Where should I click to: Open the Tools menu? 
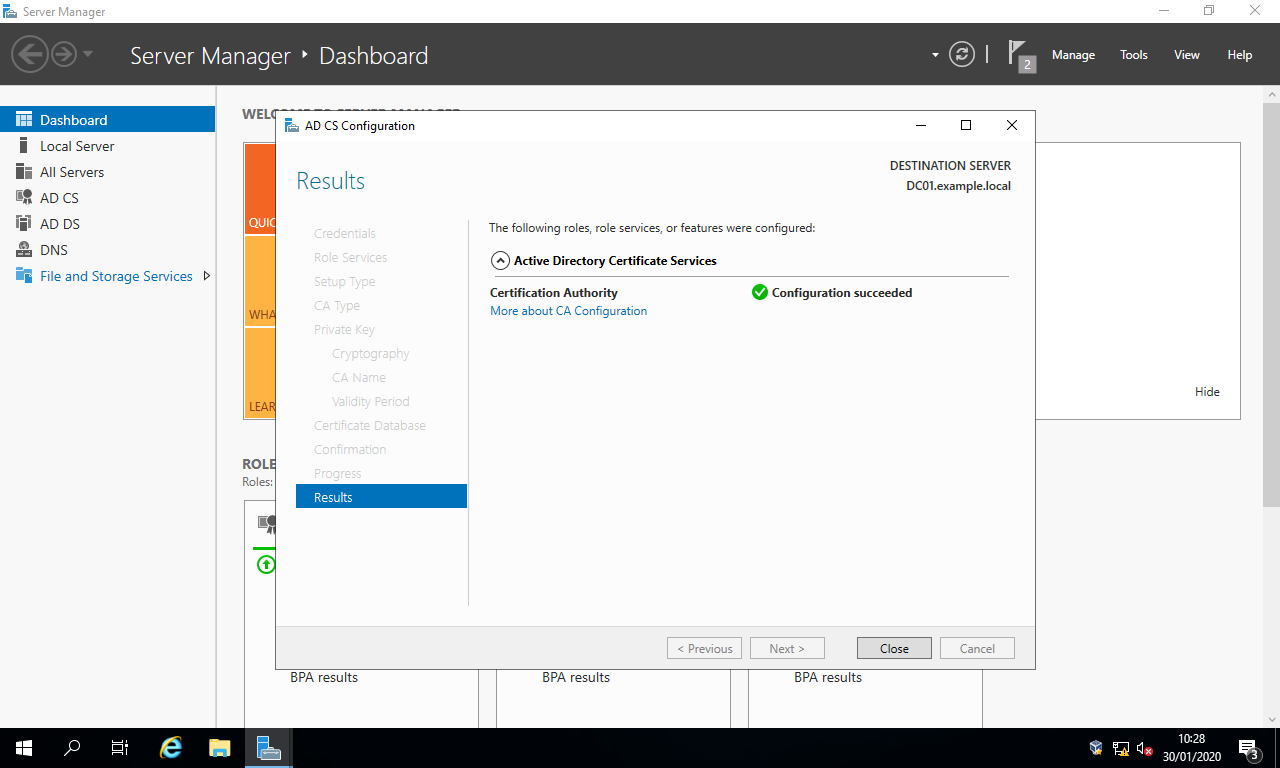click(1134, 55)
